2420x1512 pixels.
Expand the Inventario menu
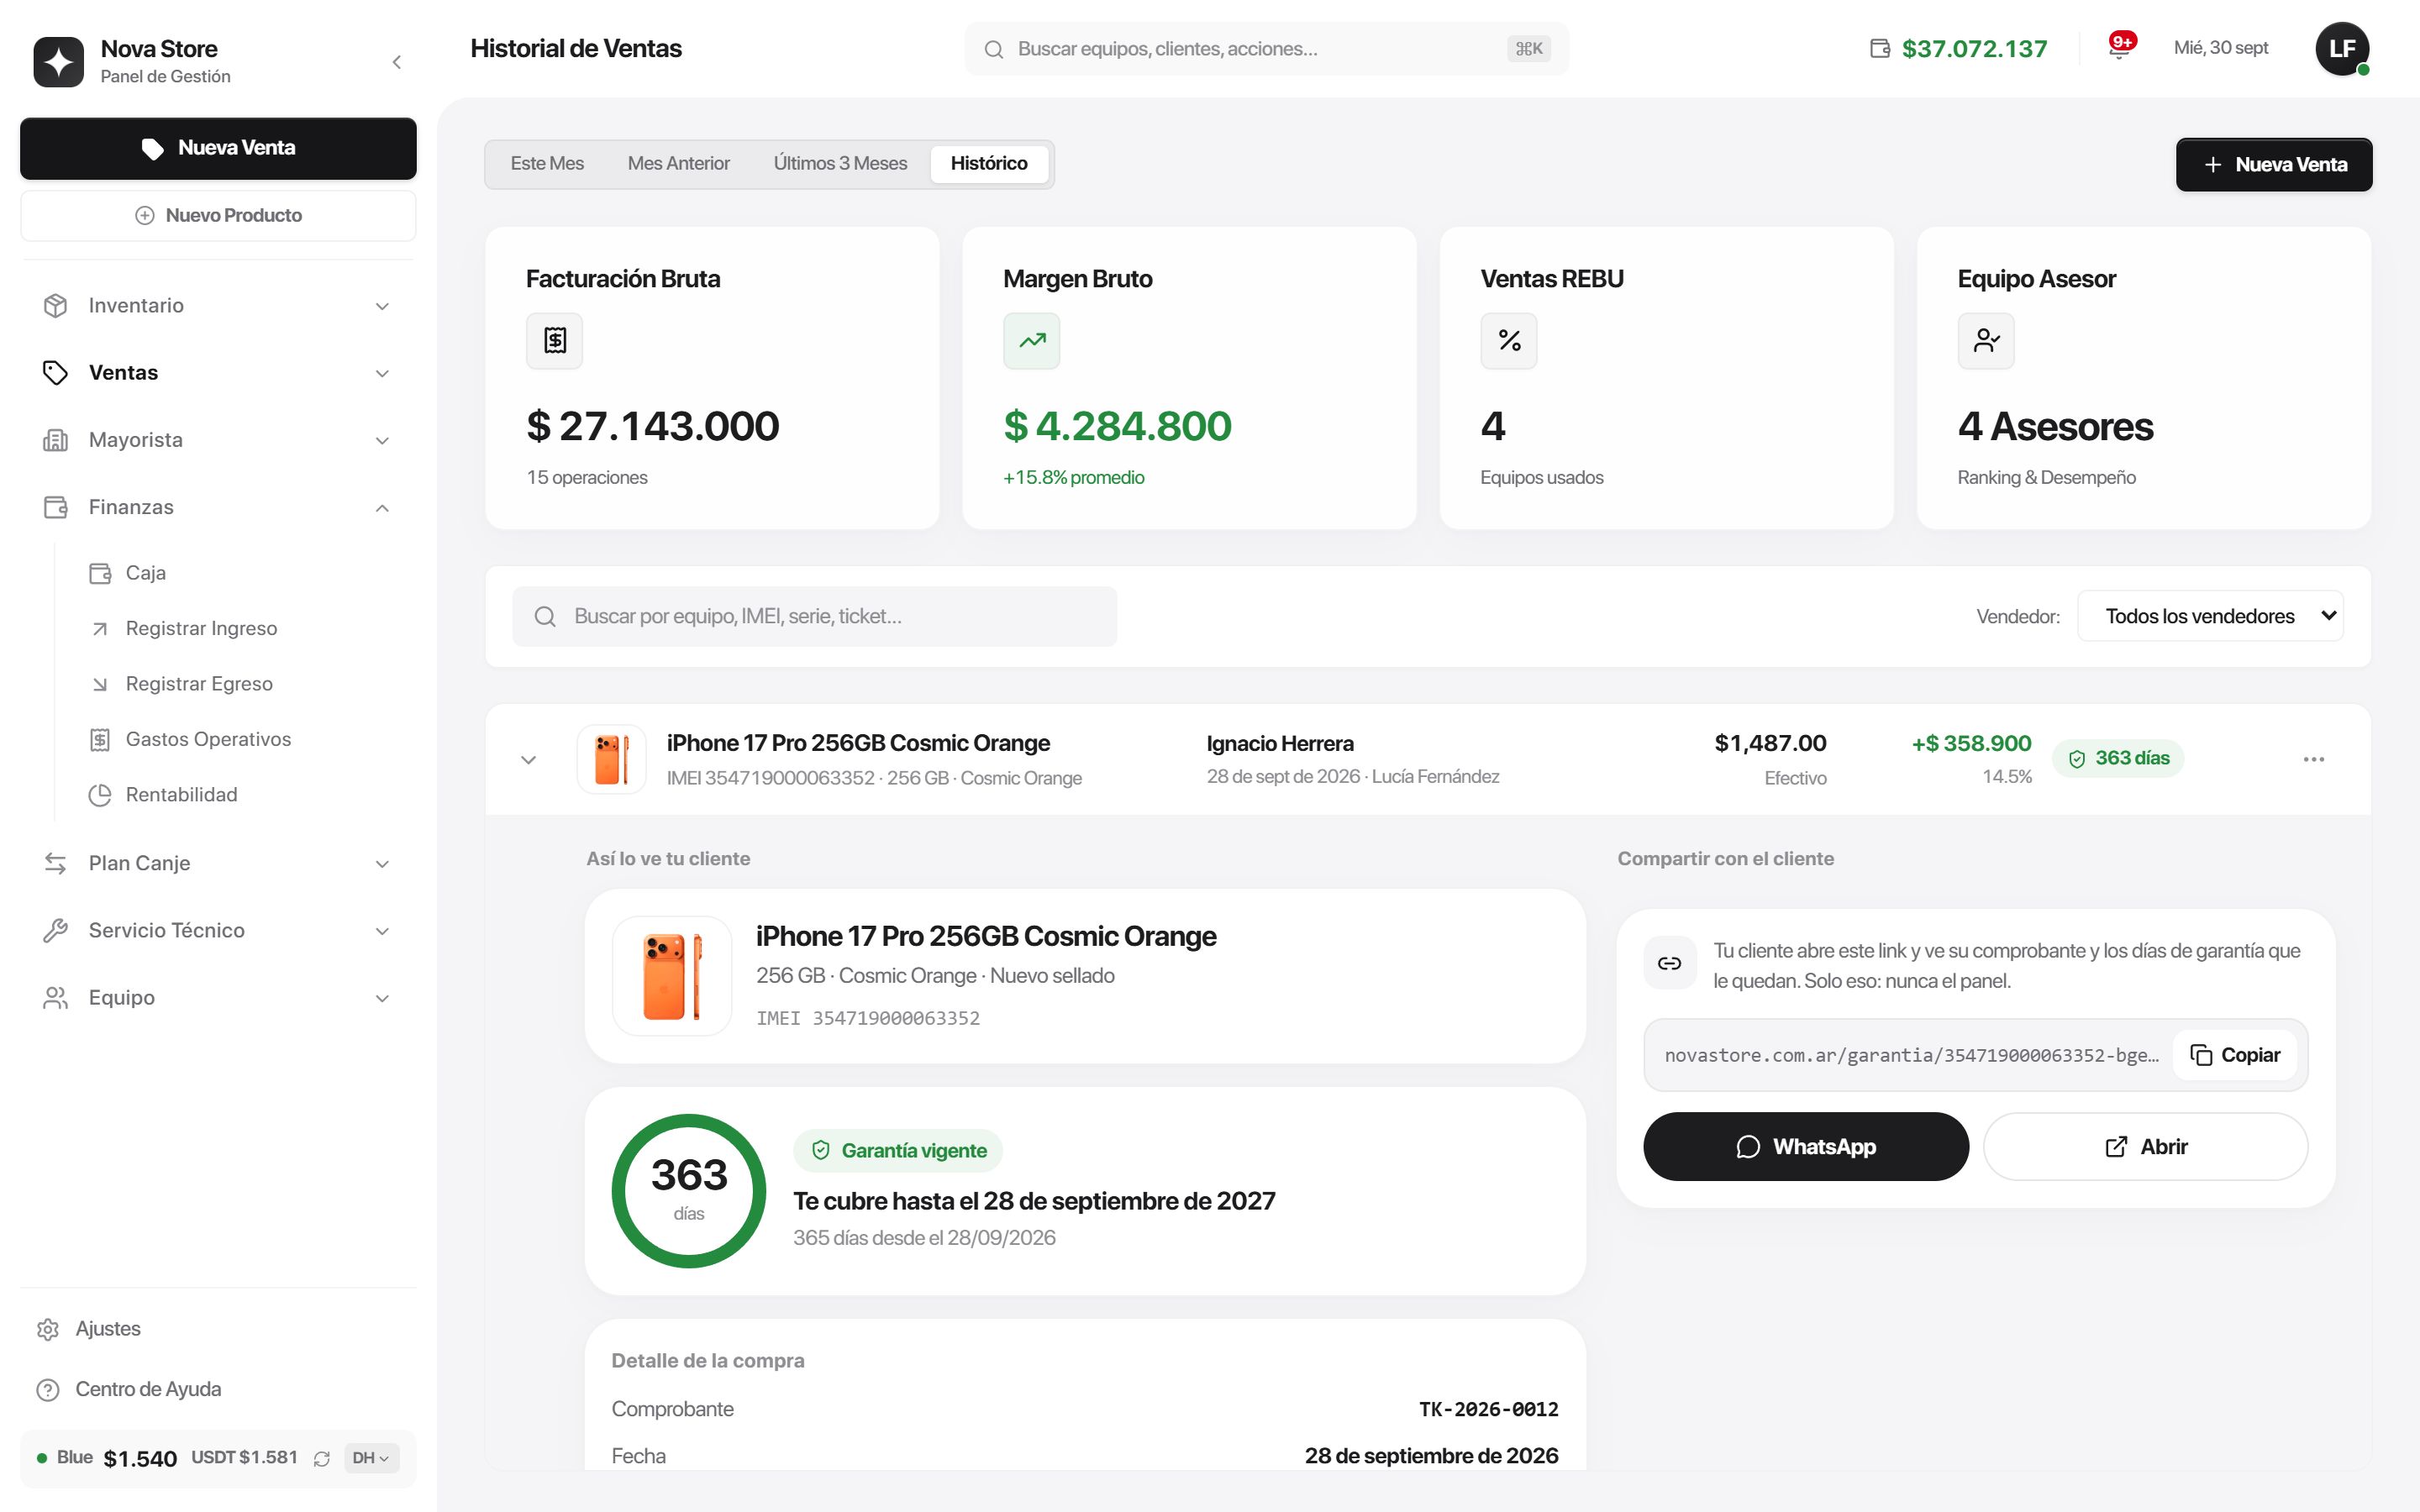click(x=218, y=306)
